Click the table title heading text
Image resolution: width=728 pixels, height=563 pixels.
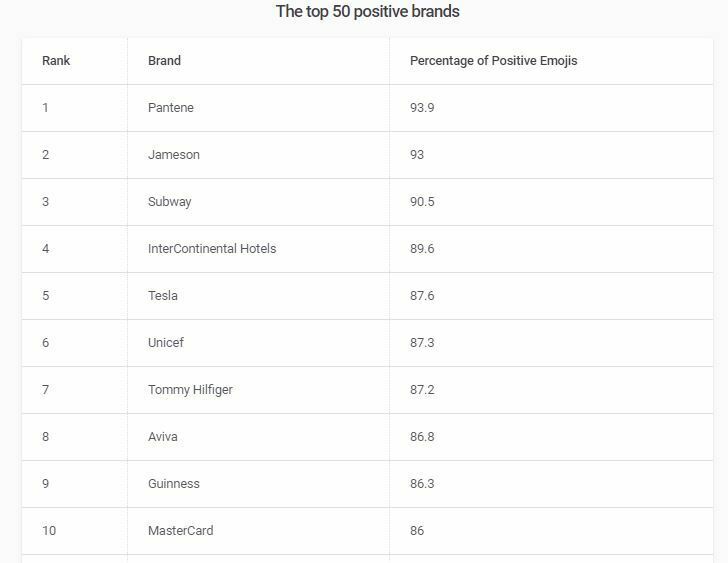[367, 12]
